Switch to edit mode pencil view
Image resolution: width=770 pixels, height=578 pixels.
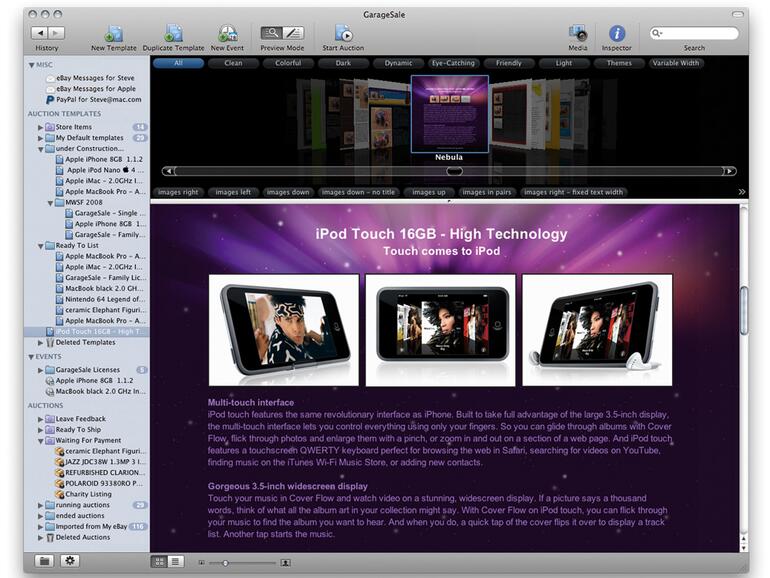click(293, 33)
